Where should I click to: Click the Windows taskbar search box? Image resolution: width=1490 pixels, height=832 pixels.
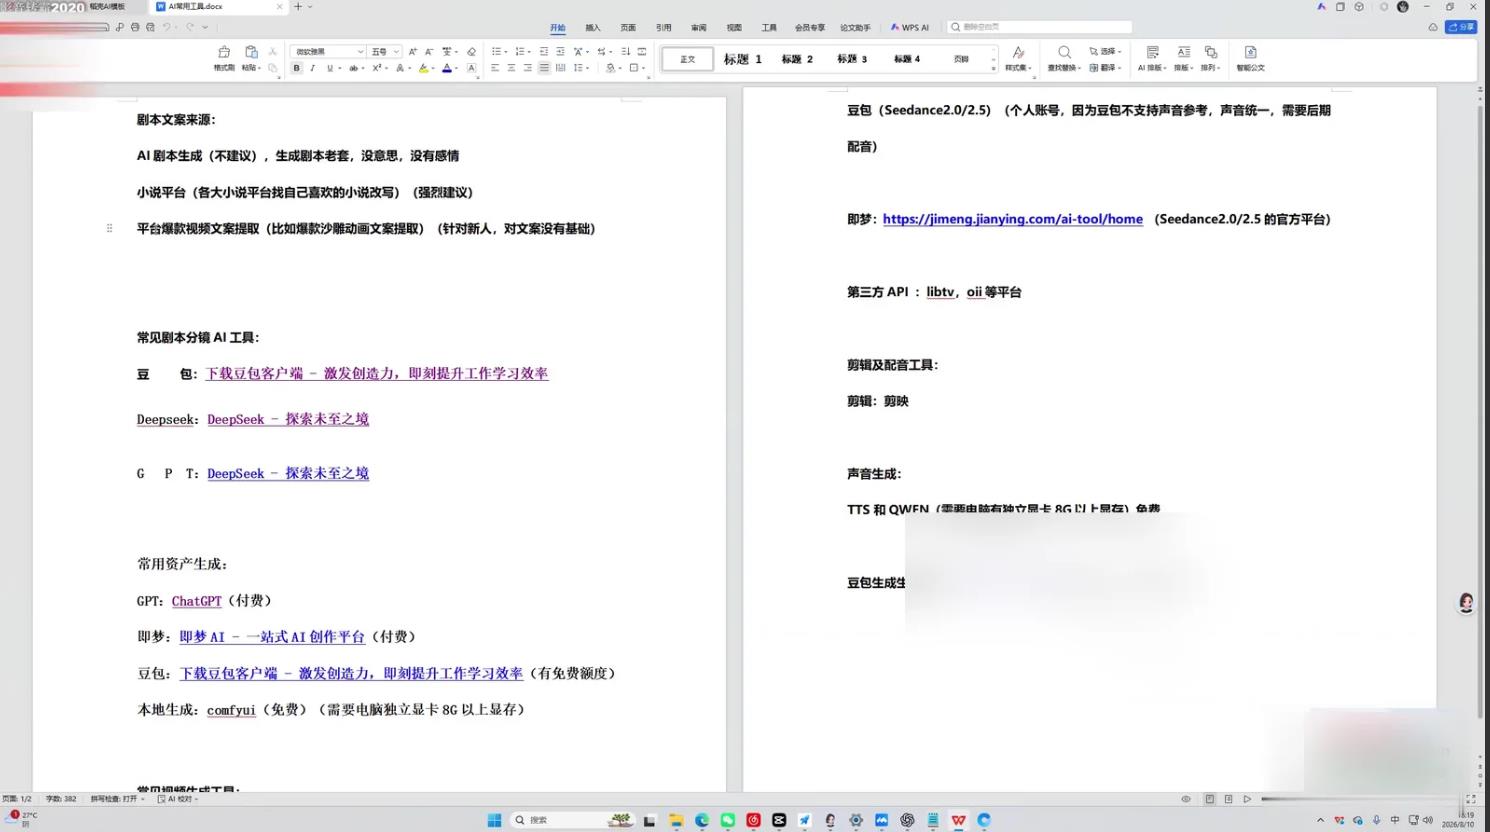[572, 820]
